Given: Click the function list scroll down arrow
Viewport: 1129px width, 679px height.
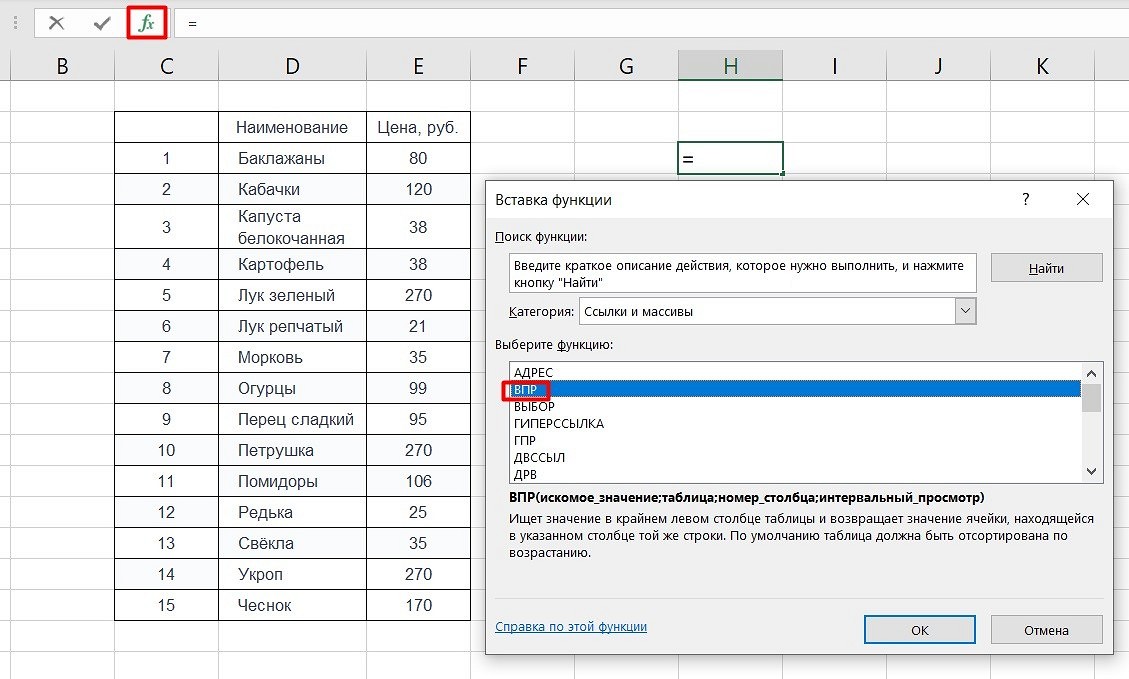Looking at the screenshot, I should coord(1092,472).
